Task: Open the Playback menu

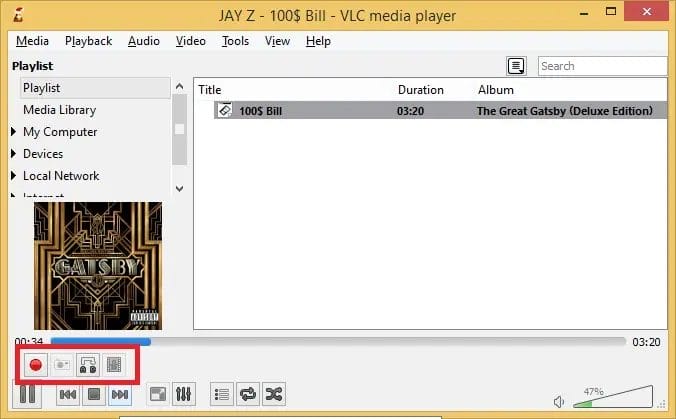Action: point(88,41)
